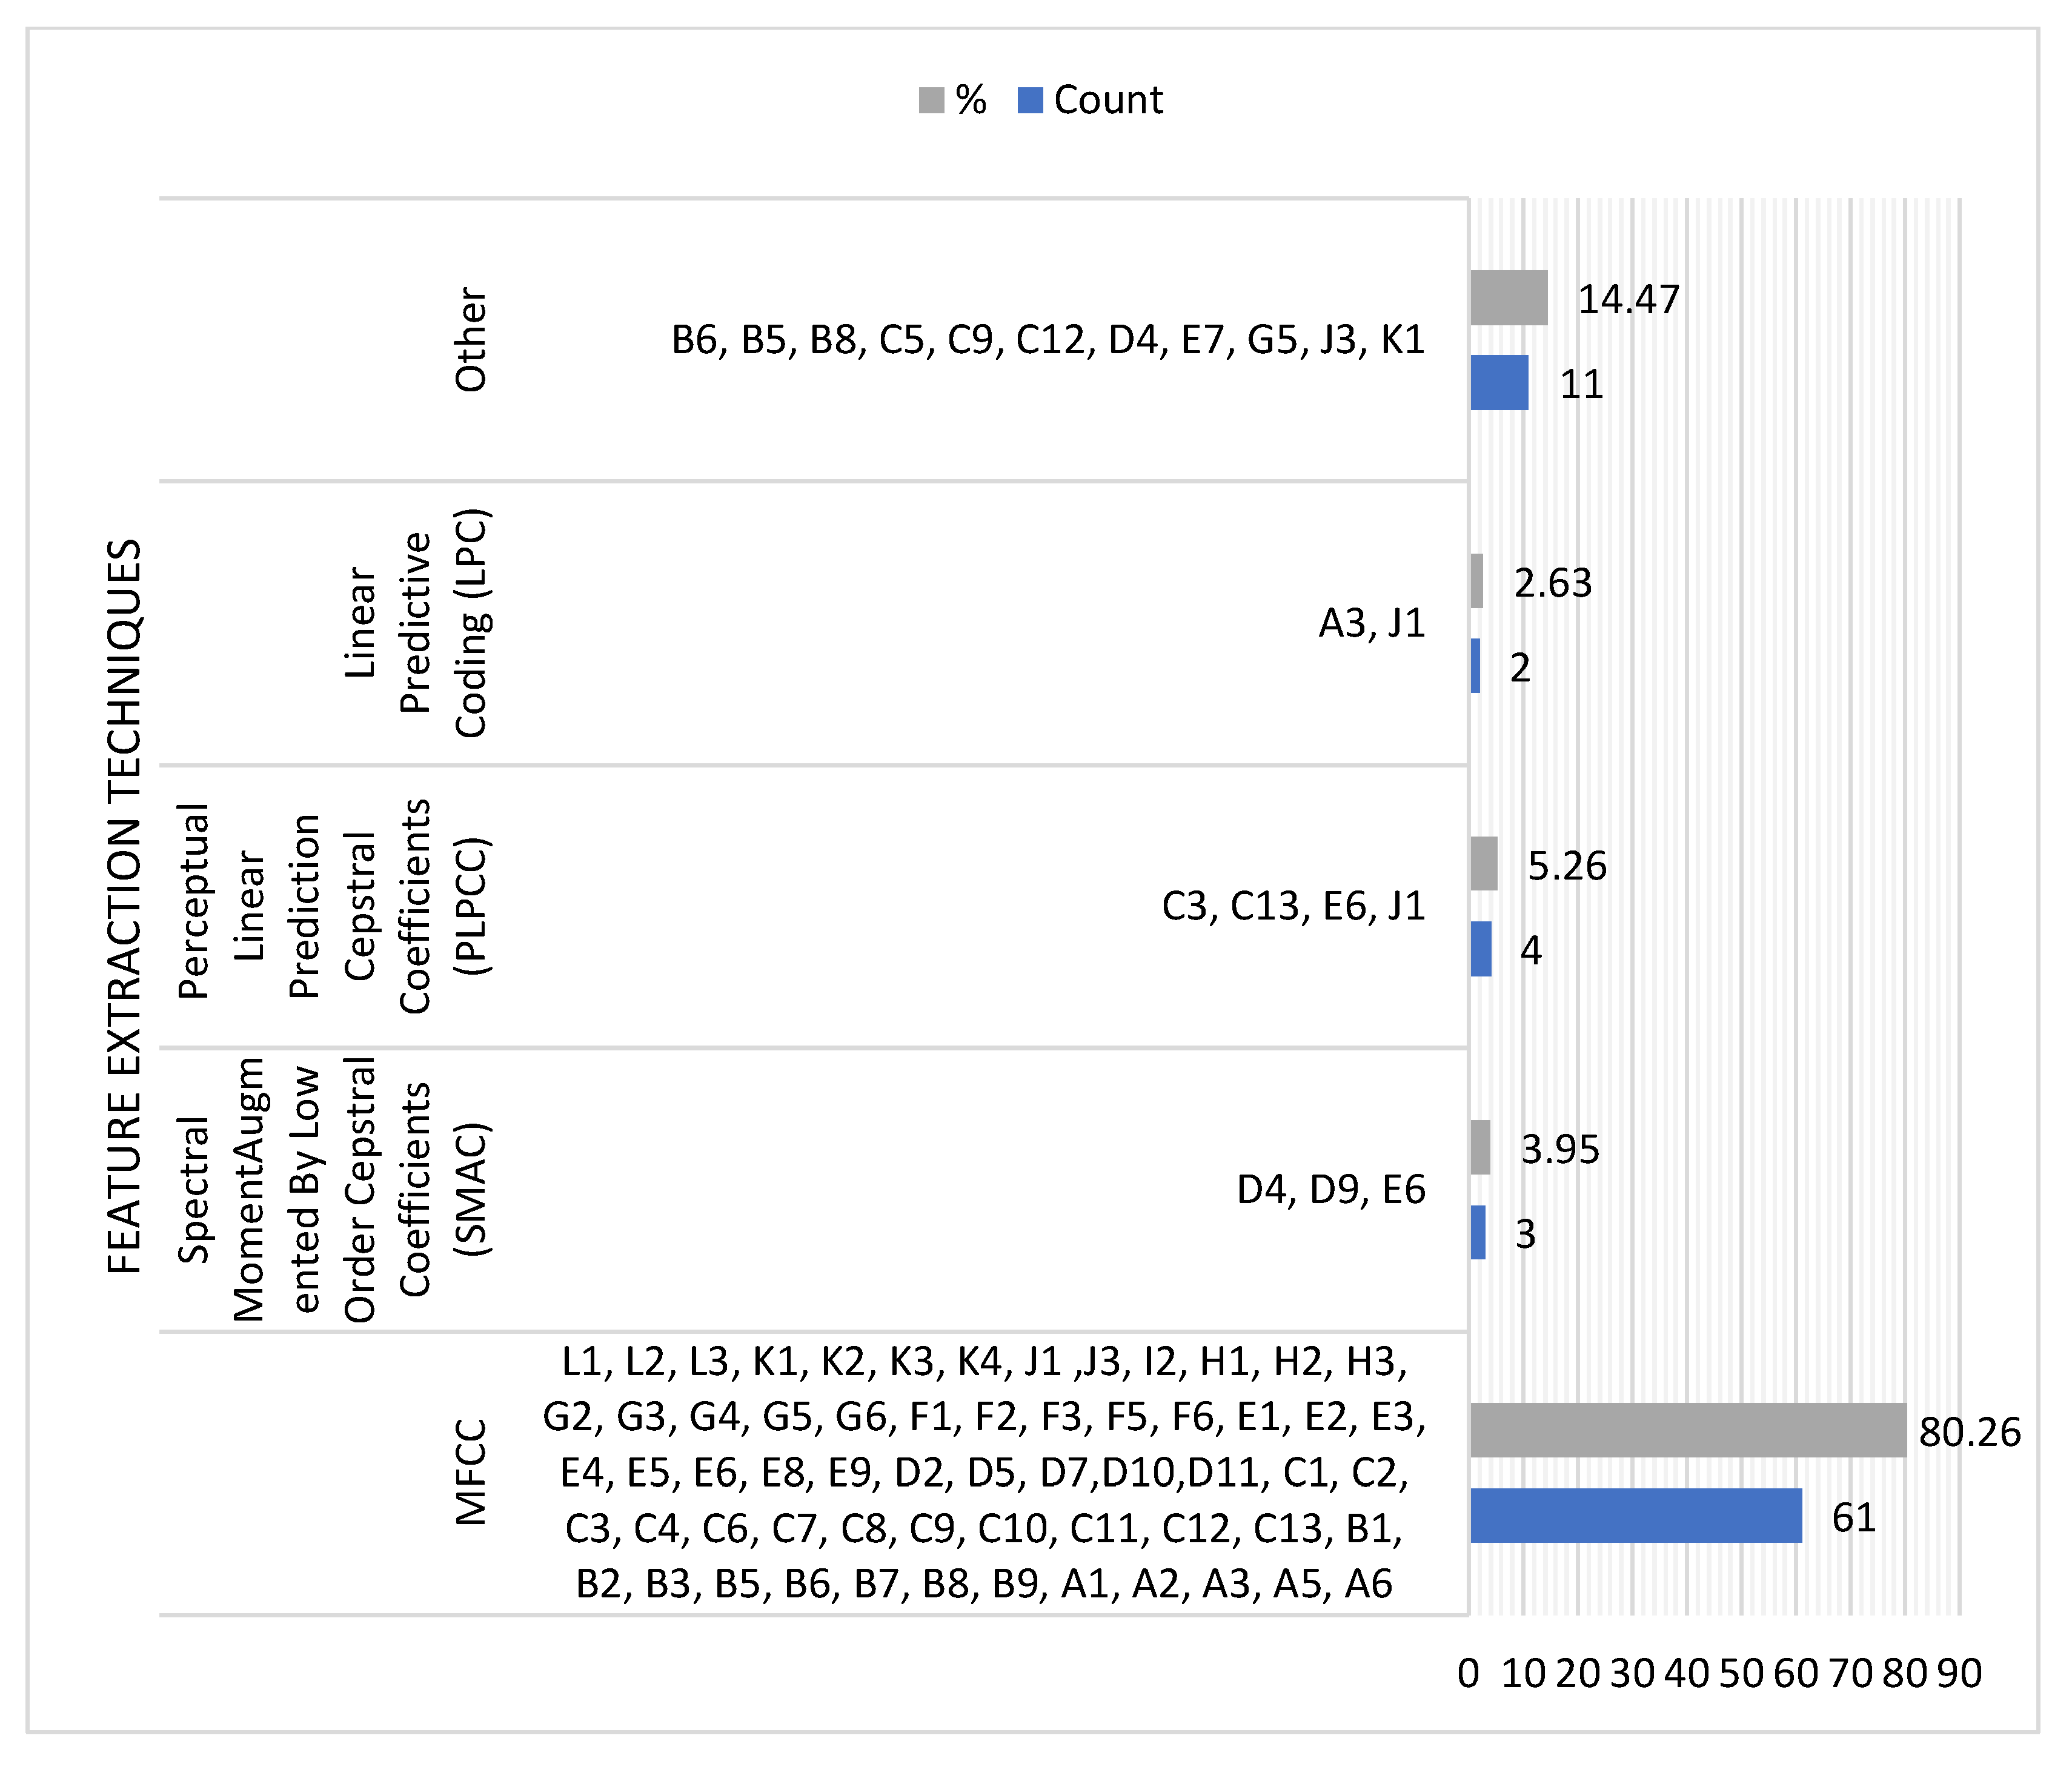Click the FEATURE EXTRACTION TECHNIQUES axis title
Viewport: 2072px width, 1770px height.
tap(125, 906)
